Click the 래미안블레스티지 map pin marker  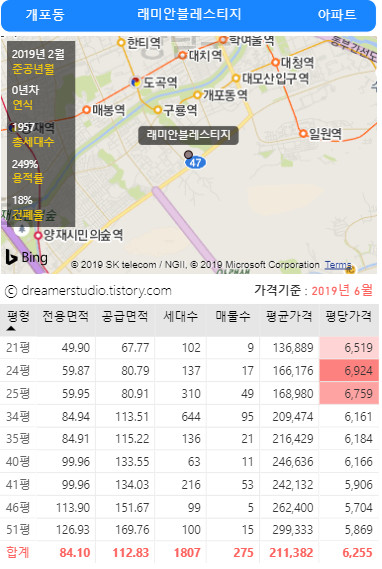click(188, 155)
